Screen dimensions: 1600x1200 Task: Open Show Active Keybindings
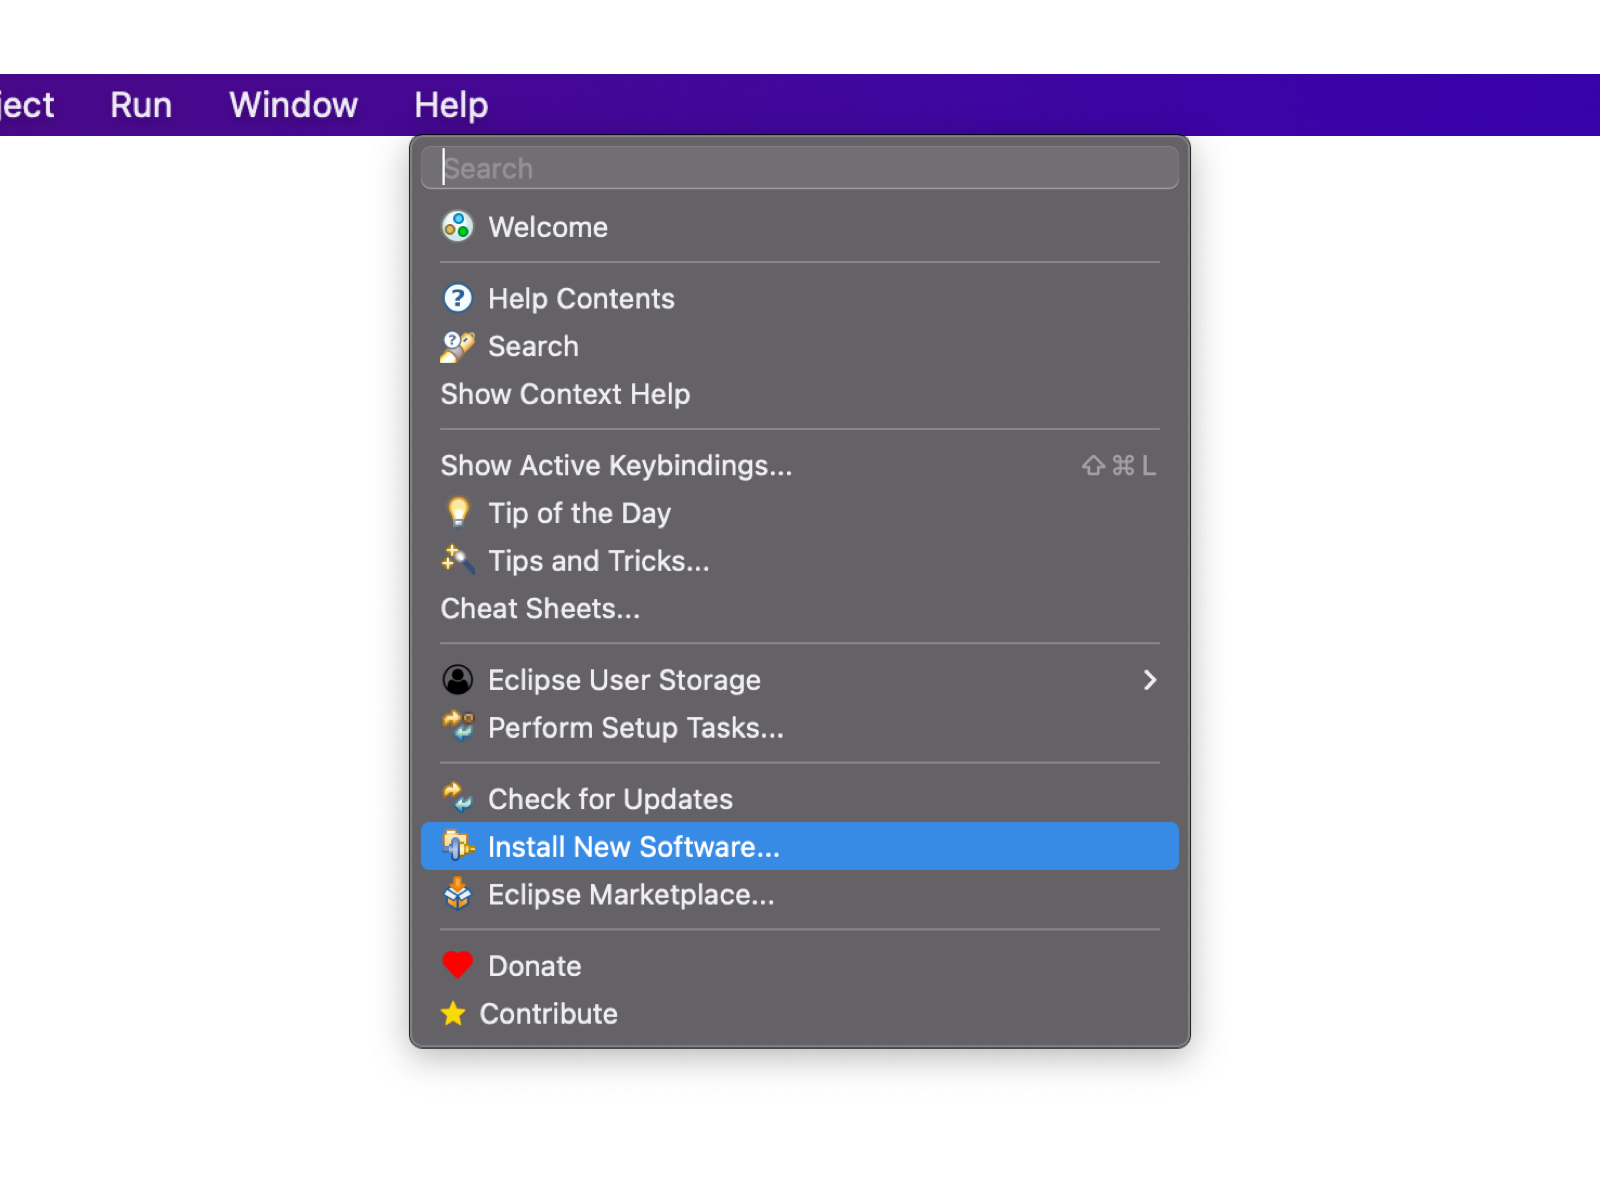click(616, 466)
